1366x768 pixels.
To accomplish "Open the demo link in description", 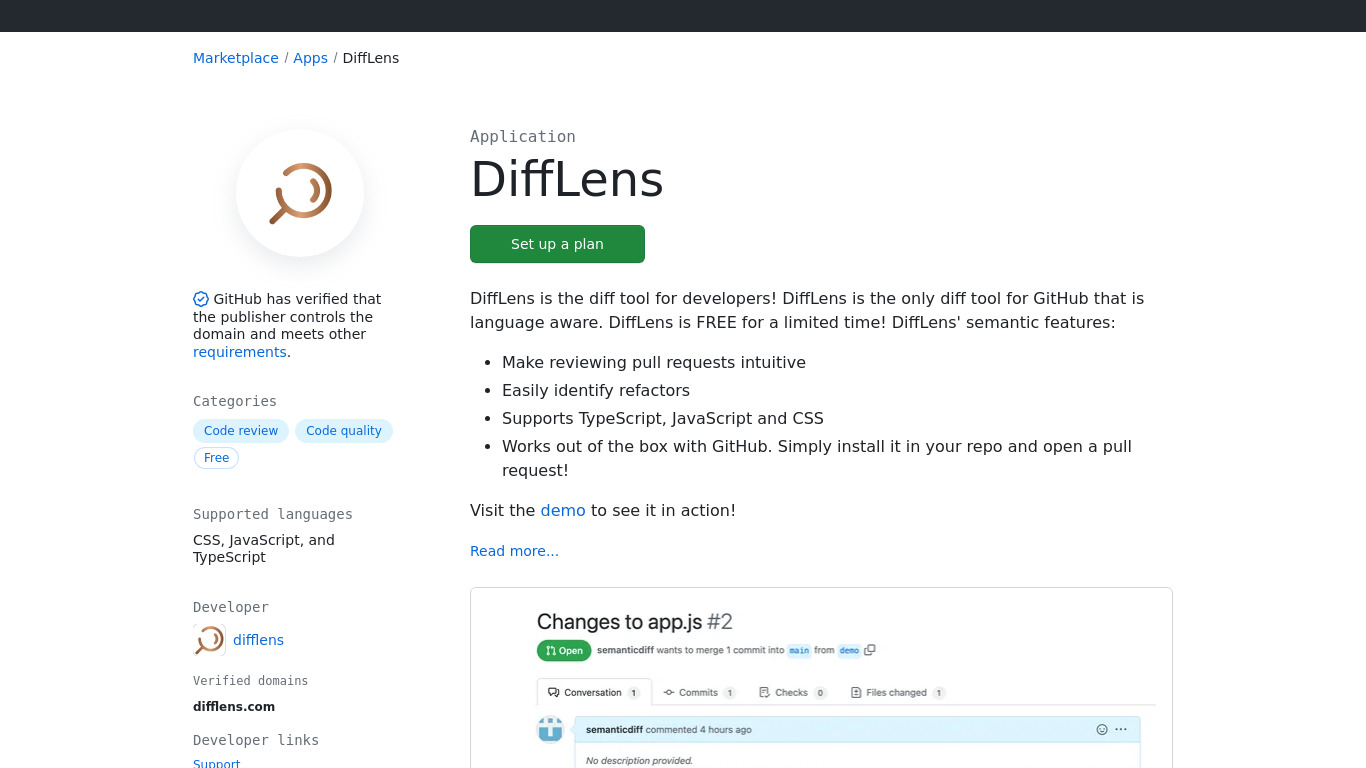I will [x=563, y=510].
